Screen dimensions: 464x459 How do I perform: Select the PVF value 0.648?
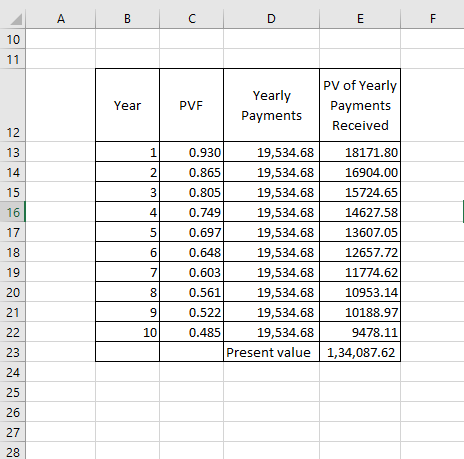click(x=191, y=252)
